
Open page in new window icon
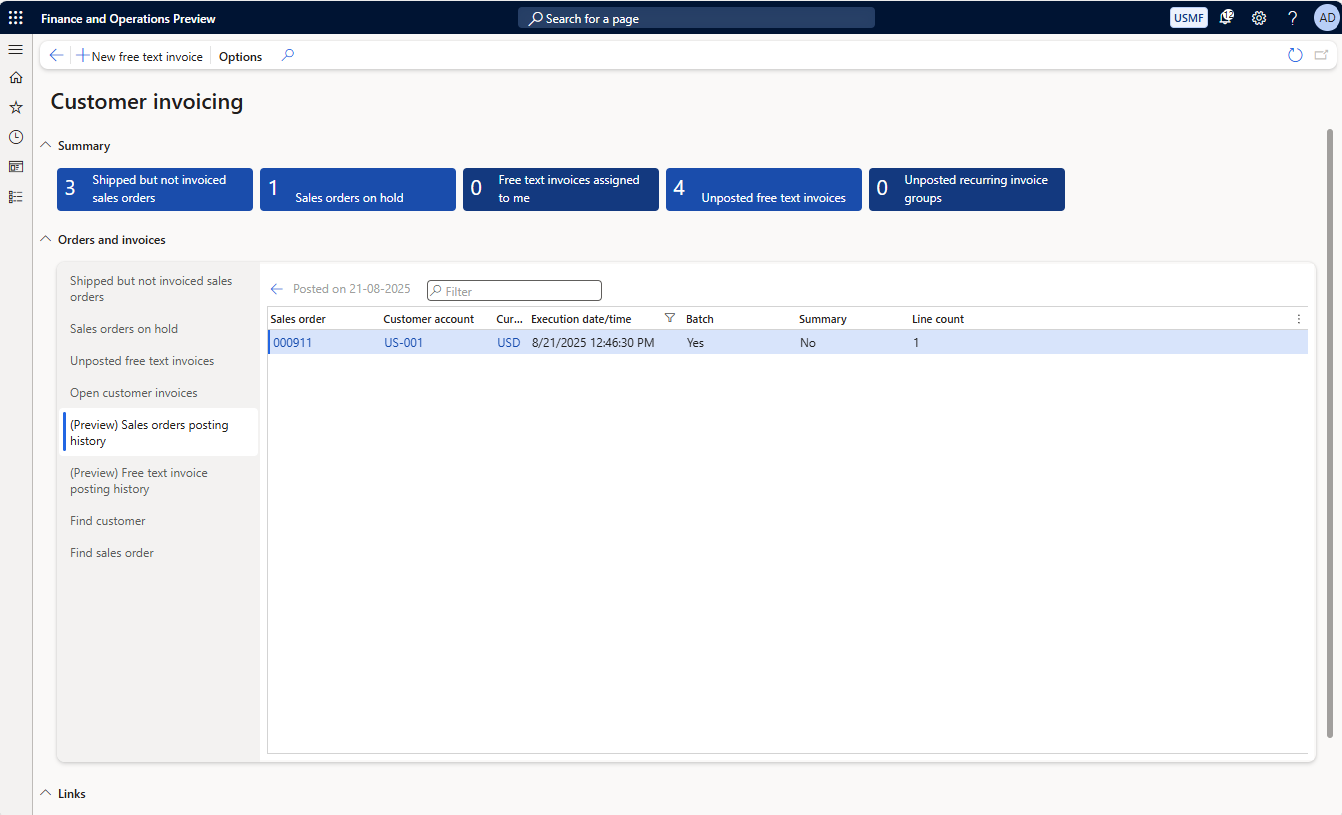[x=1321, y=56]
